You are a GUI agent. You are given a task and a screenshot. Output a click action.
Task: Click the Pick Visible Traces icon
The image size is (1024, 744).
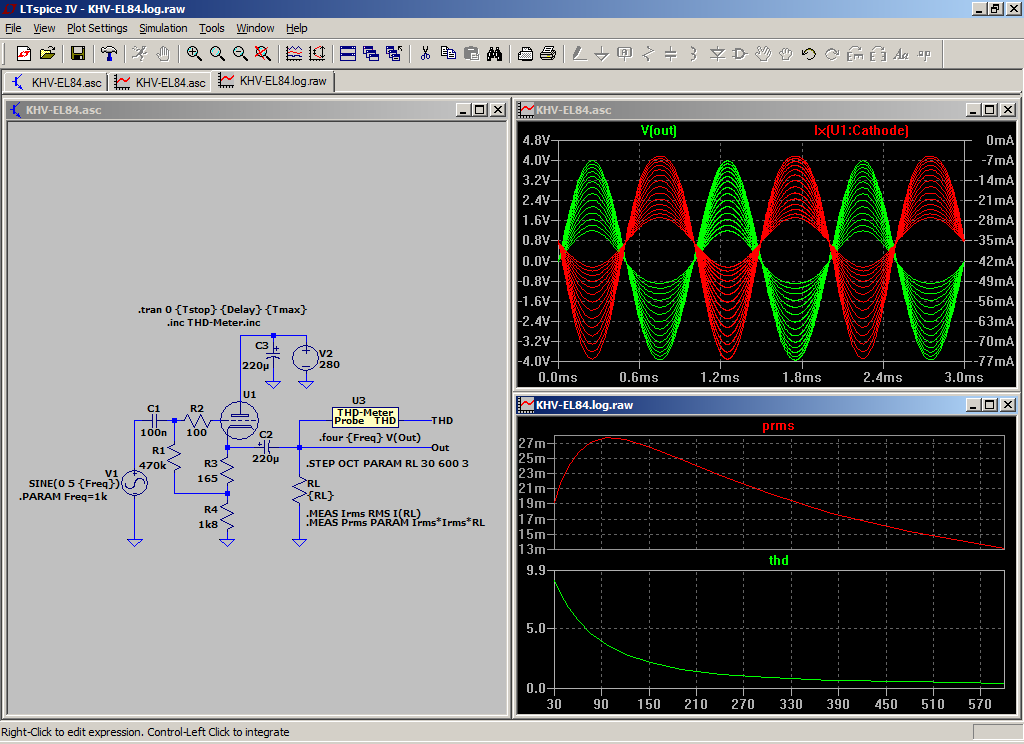(294, 54)
